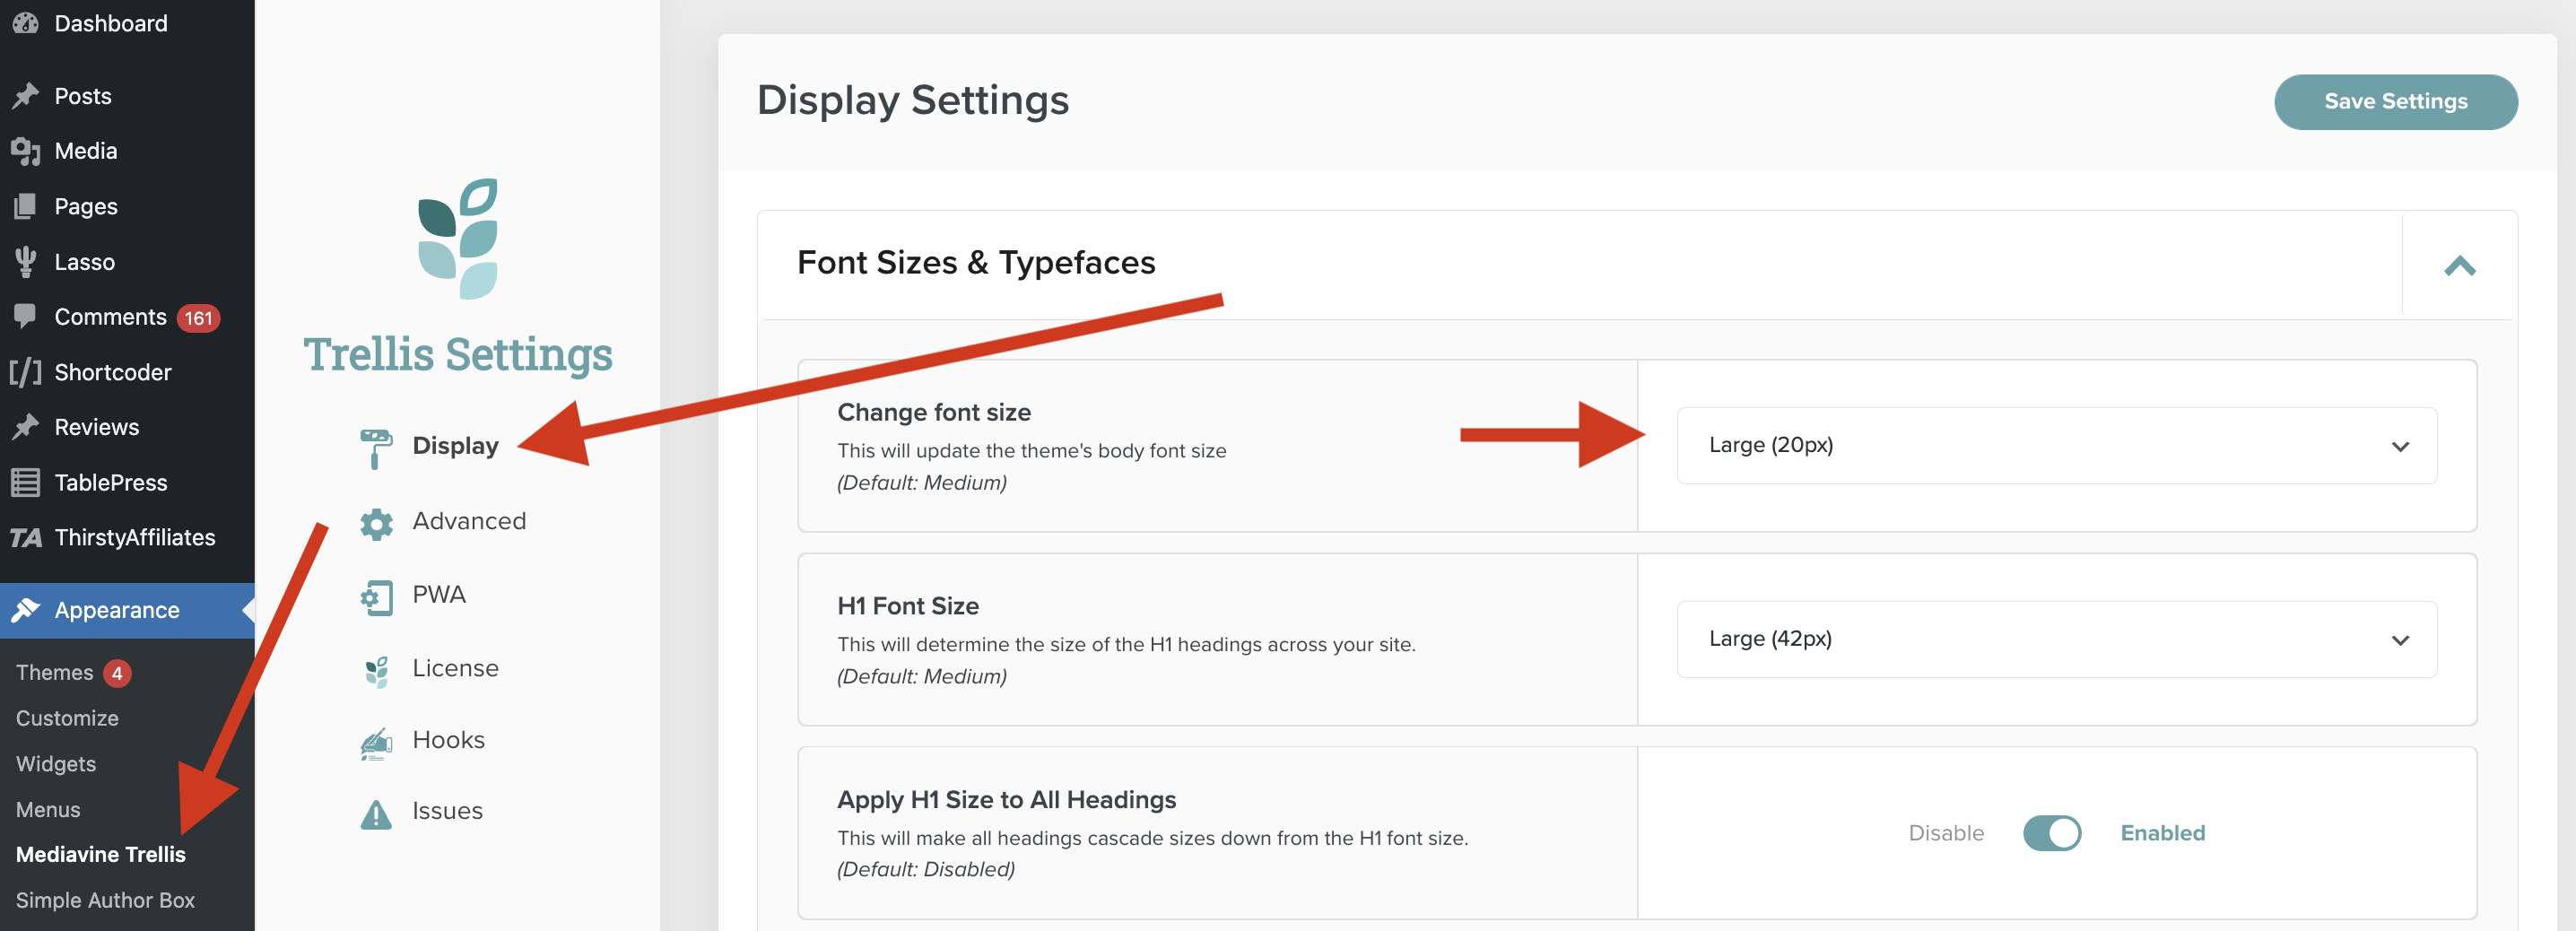Image resolution: width=2576 pixels, height=931 pixels.
Task: Open the Widgets submenu link
Action: tap(56, 764)
